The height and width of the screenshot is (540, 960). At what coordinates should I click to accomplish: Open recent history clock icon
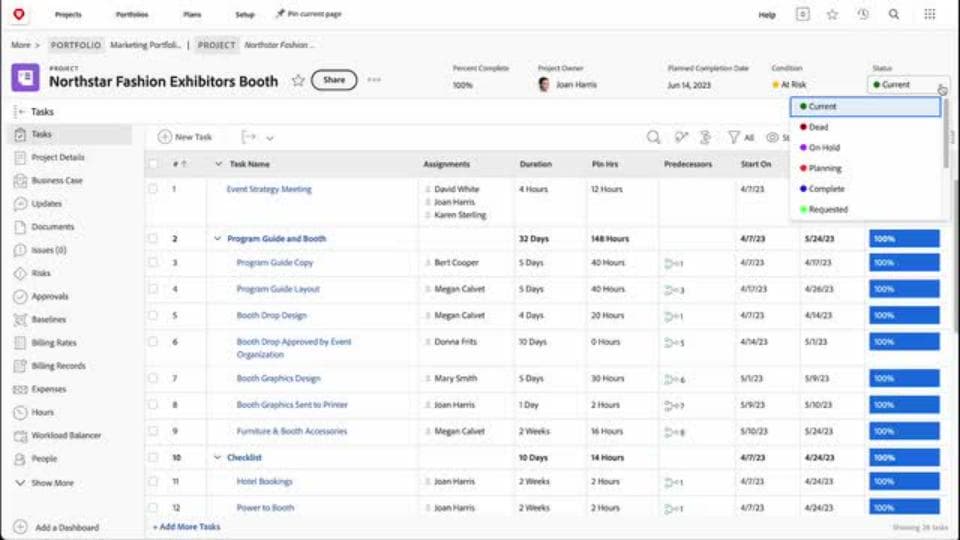point(863,14)
